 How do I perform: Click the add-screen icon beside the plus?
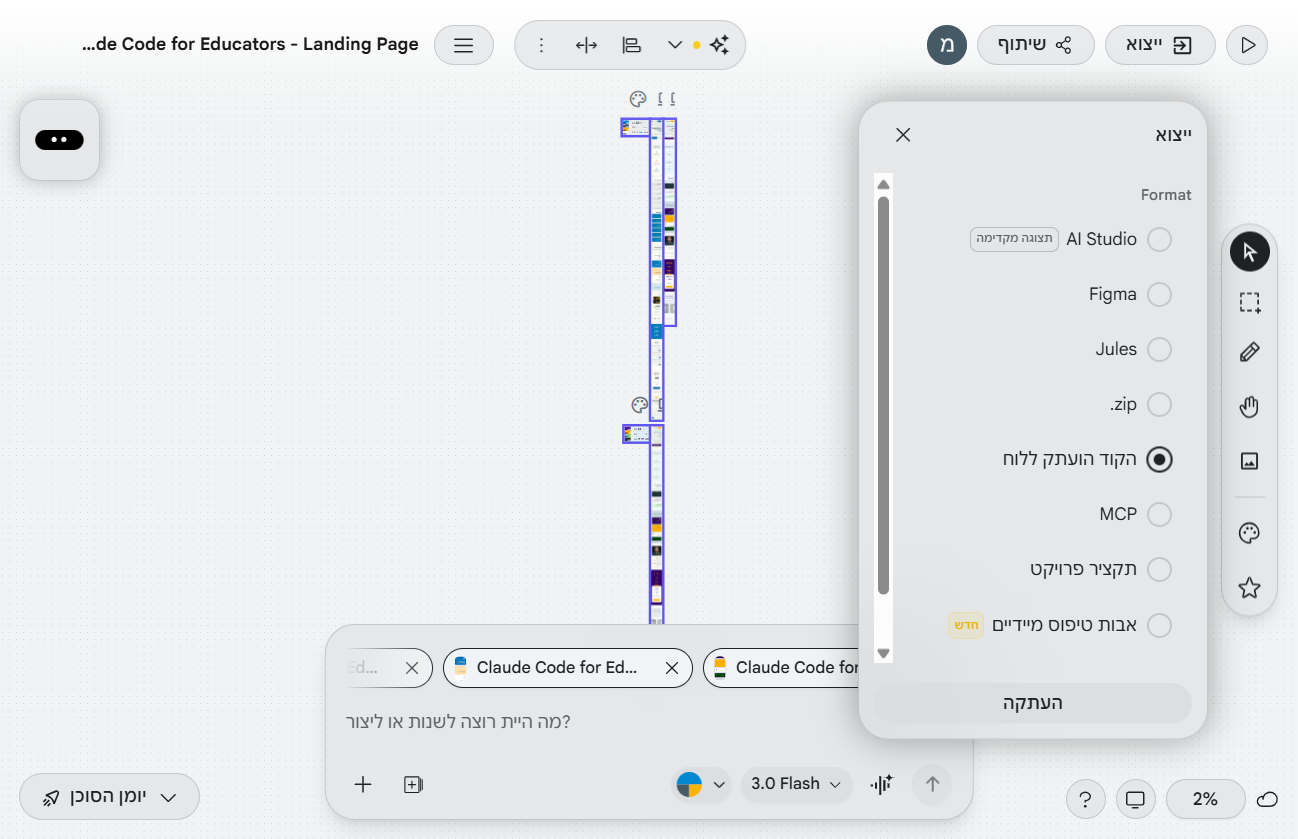point(413,784)
